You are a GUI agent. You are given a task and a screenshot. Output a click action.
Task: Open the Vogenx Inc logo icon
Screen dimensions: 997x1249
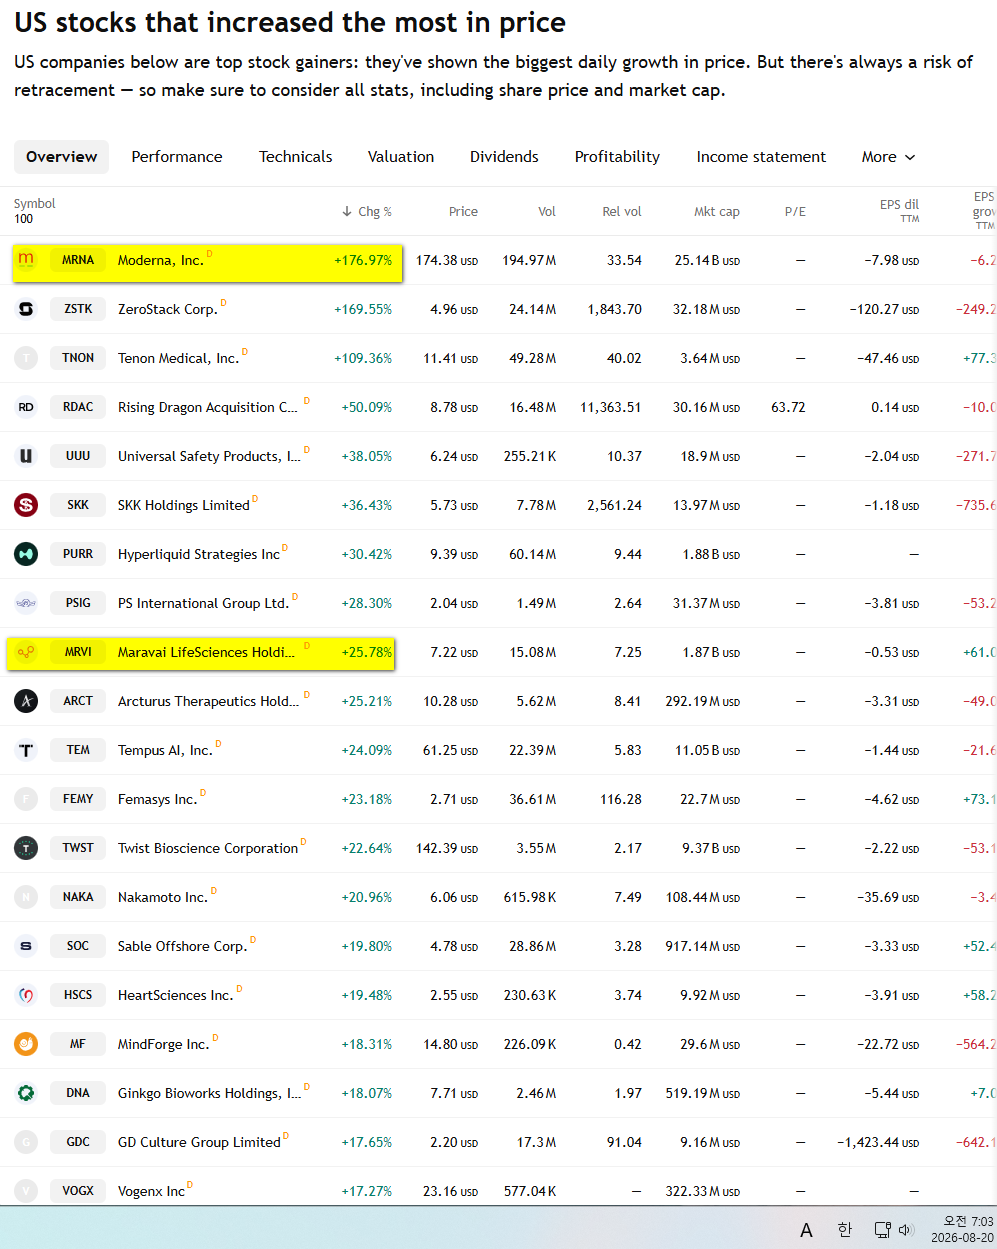(x=26, y=1191)
